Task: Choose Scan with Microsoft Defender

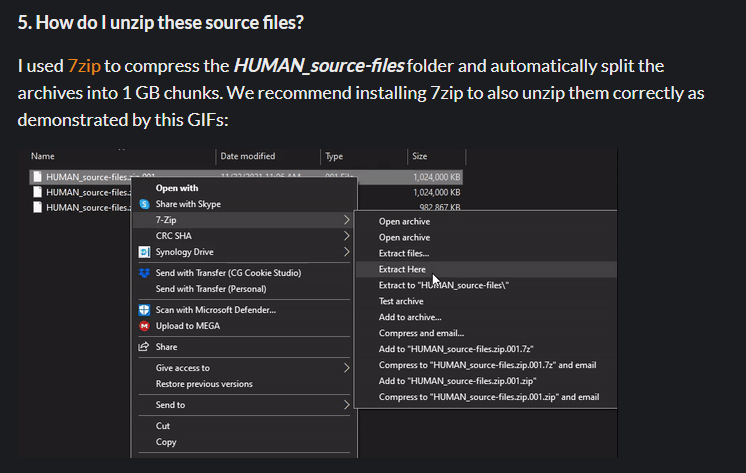Action: pos(216,310)
